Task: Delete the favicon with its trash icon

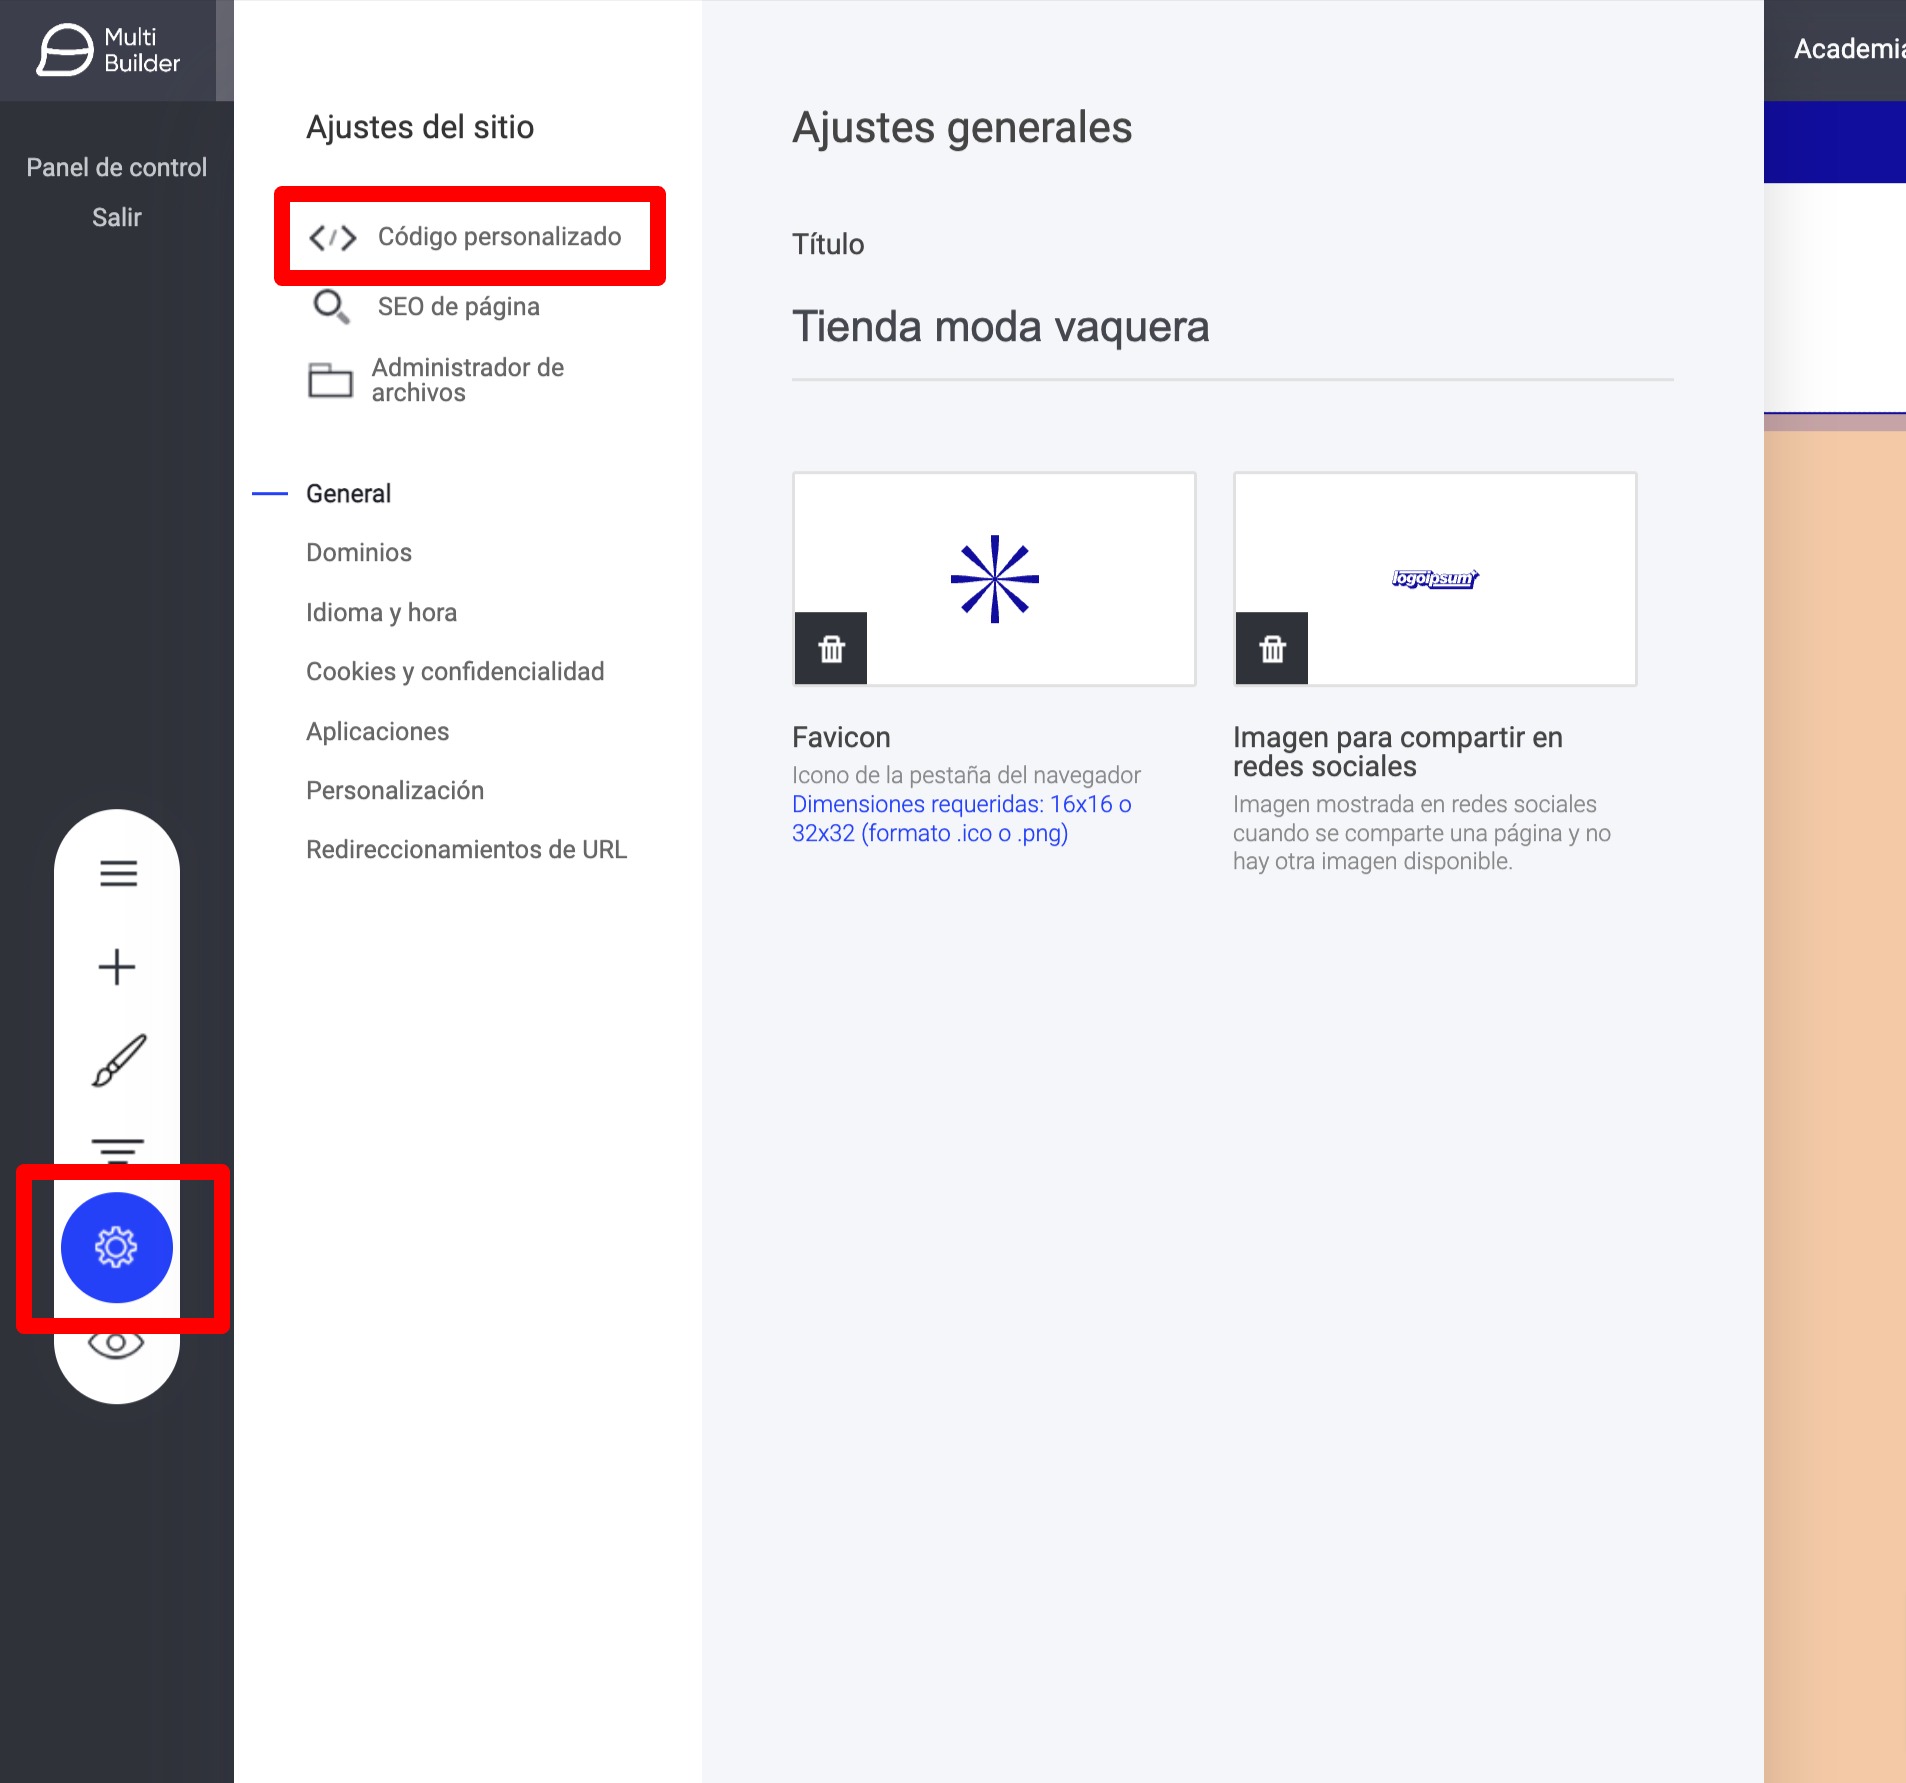Action: click(x=831, y=649)
